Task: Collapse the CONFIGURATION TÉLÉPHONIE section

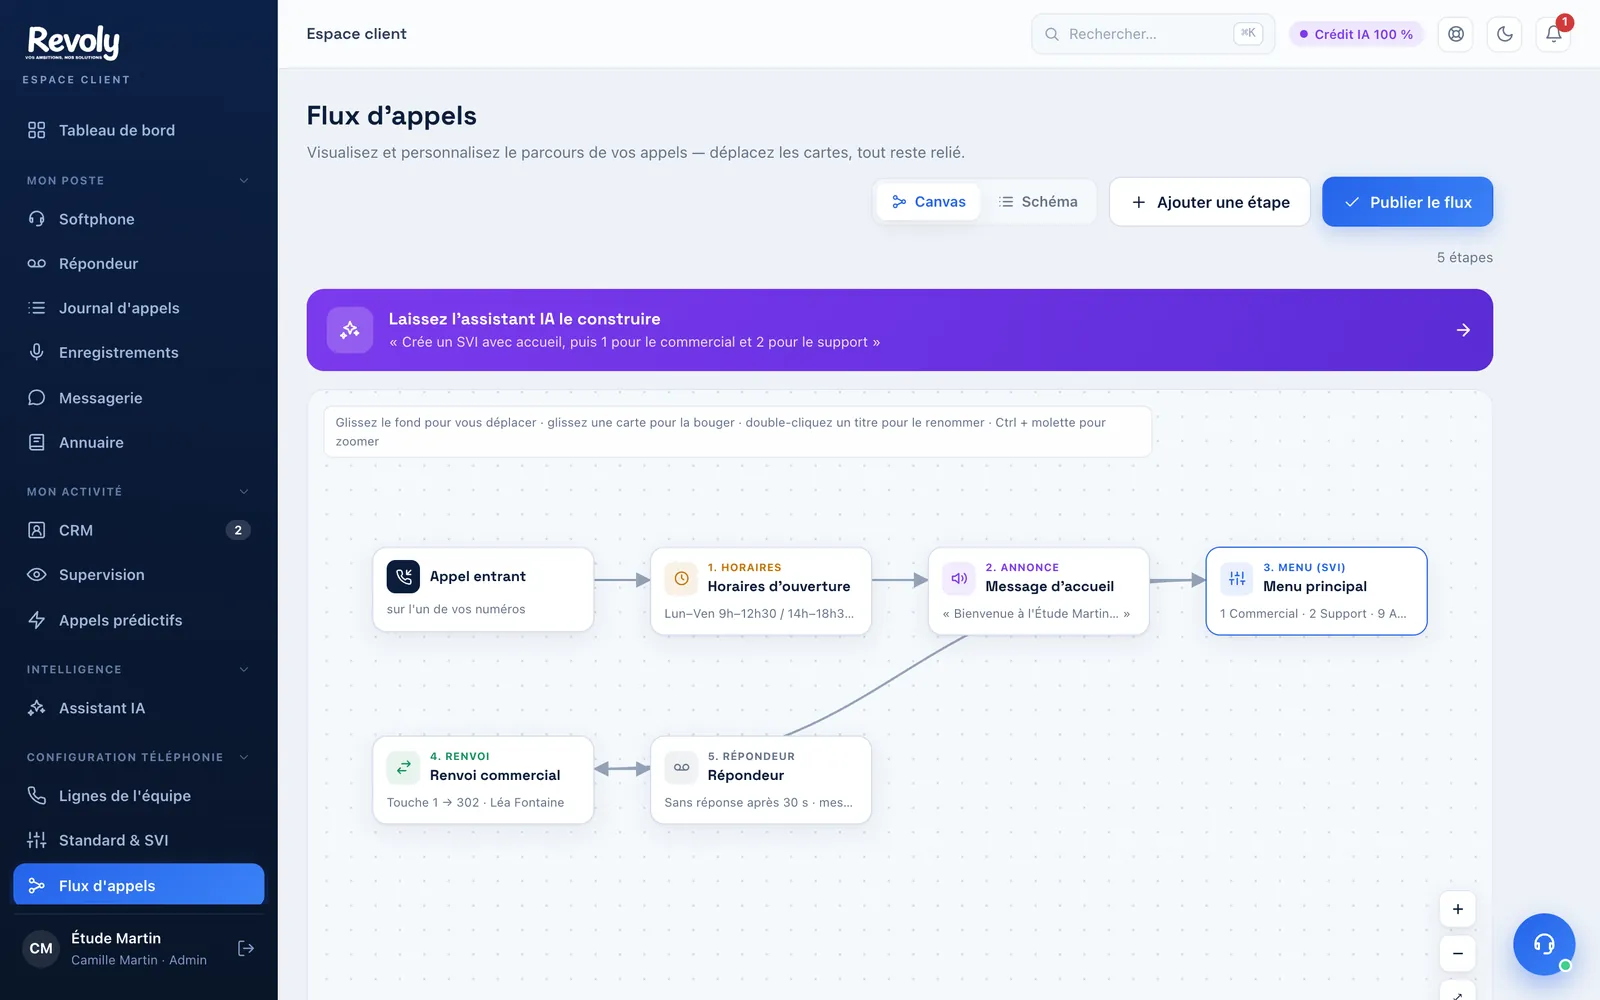Action: (244, 758)
